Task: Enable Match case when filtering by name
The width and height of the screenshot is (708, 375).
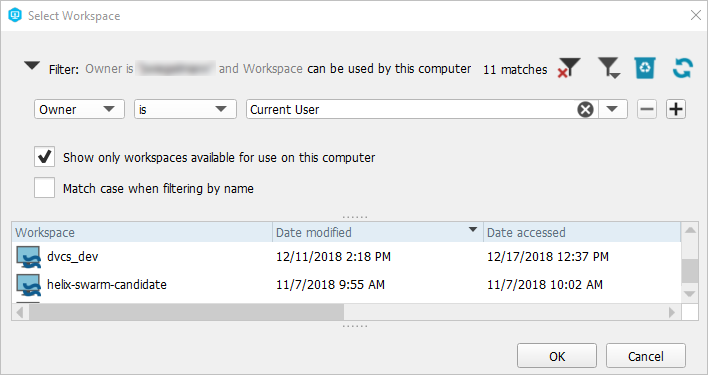Action: pos(44,188)
